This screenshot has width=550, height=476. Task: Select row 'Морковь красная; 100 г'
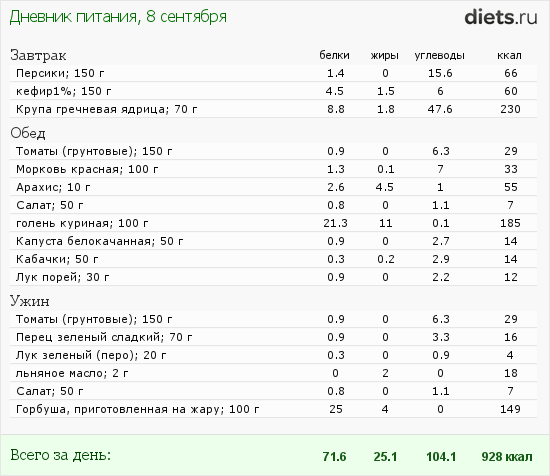[274, 169]
